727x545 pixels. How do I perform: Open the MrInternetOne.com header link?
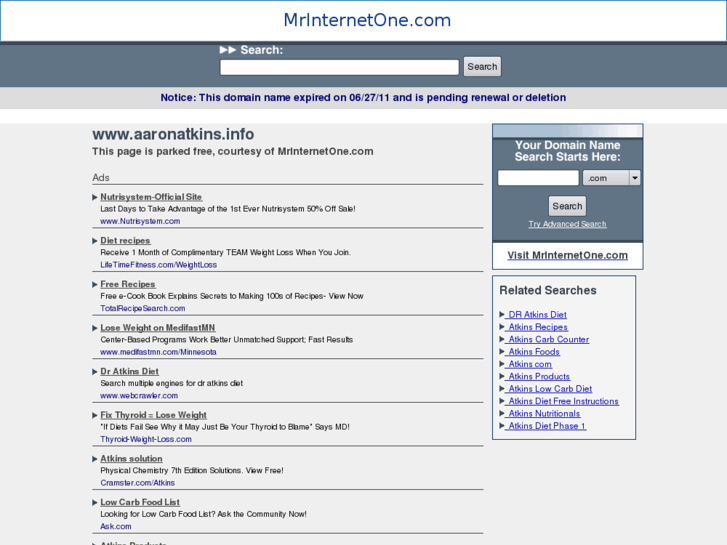click(367, 20)
